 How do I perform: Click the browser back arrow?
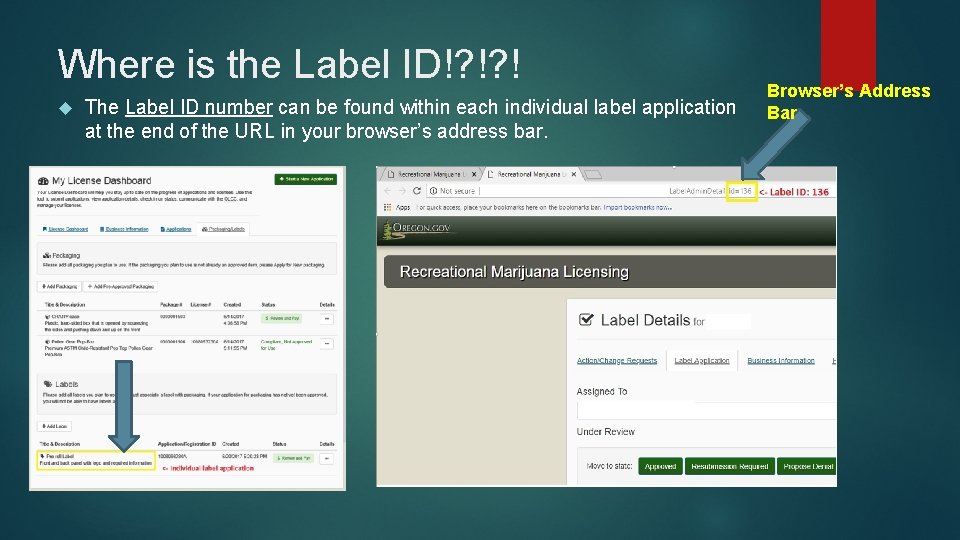coord(387,191)
